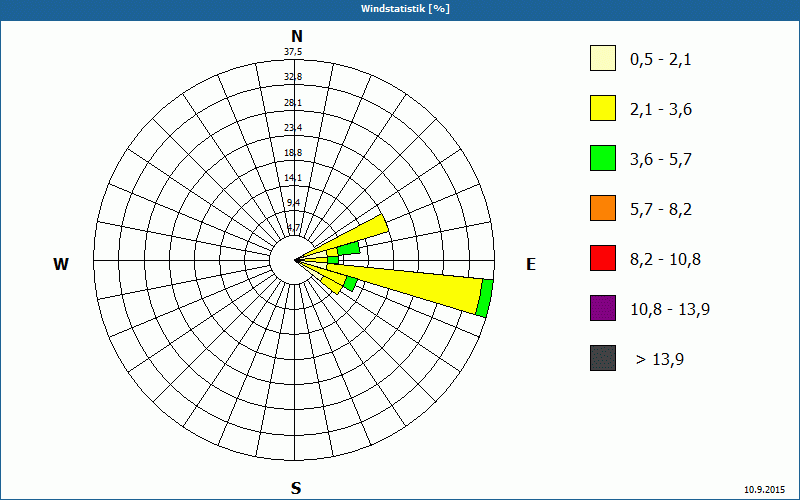The height and width of the screenshot is (500, 800).
Task: Click the red 8,2 - 10,8 legend swatch
Action: [603, 258]
